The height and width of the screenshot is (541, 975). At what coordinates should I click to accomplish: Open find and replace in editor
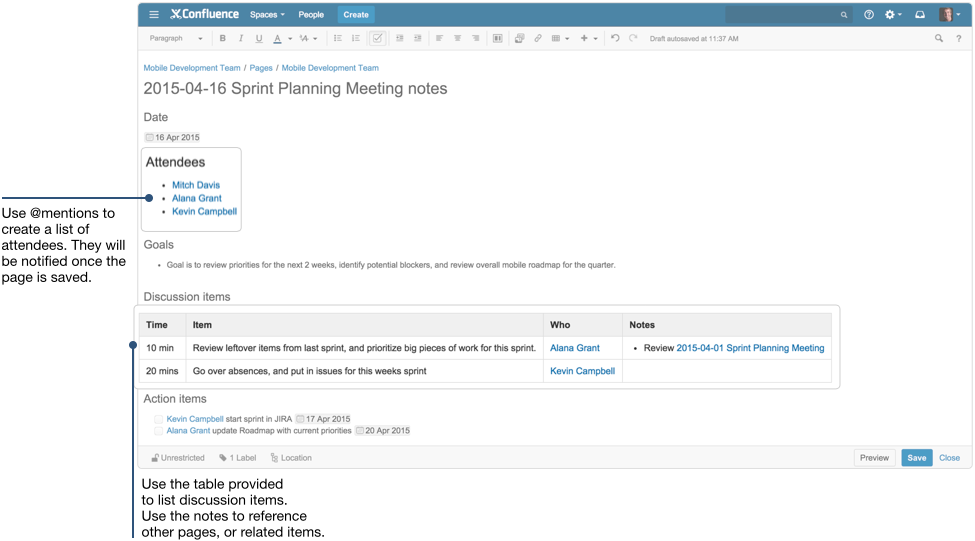point(938,39)
